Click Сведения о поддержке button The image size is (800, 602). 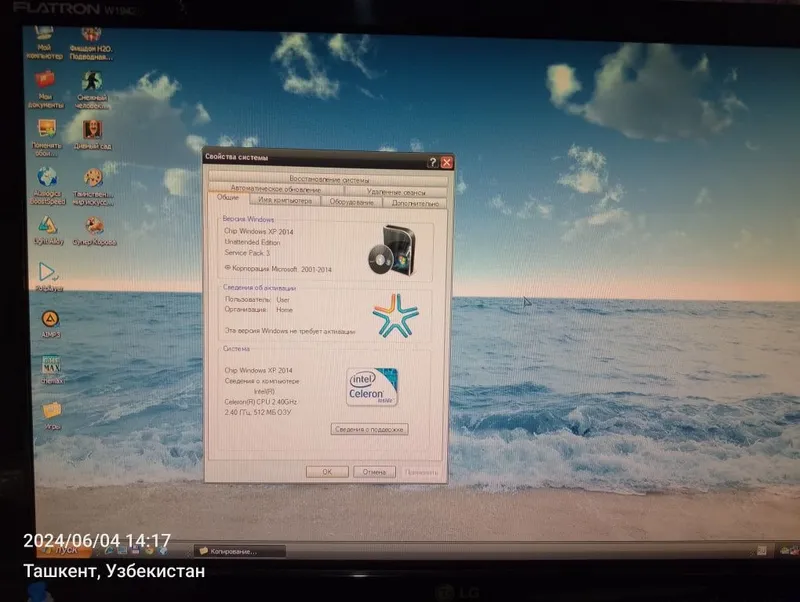point(369,430)
